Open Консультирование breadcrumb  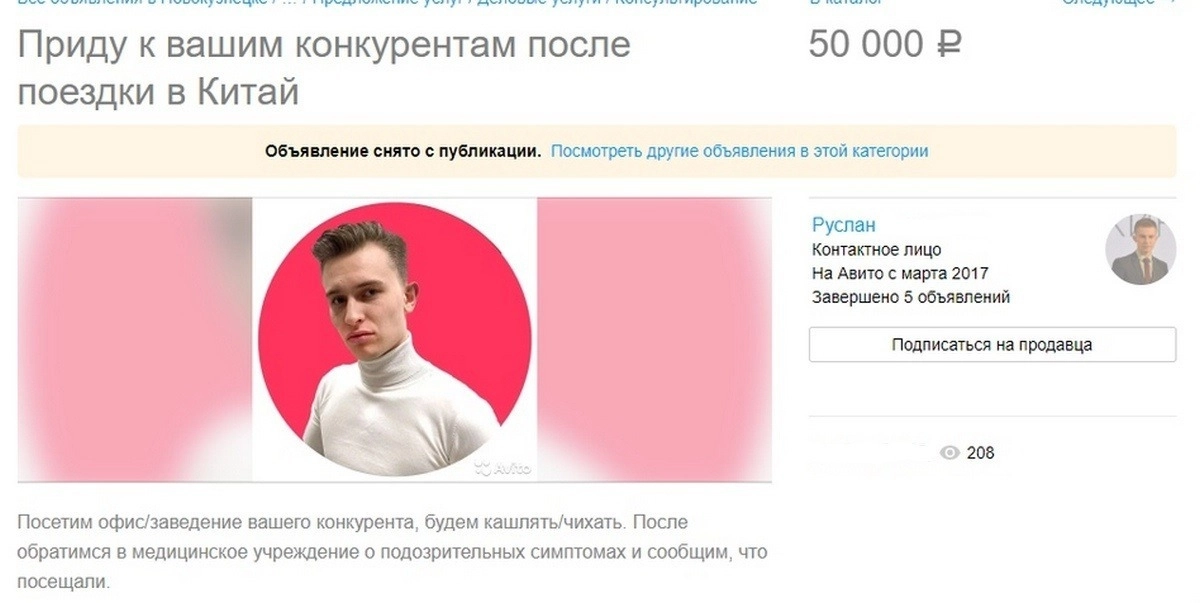point(686,3)
